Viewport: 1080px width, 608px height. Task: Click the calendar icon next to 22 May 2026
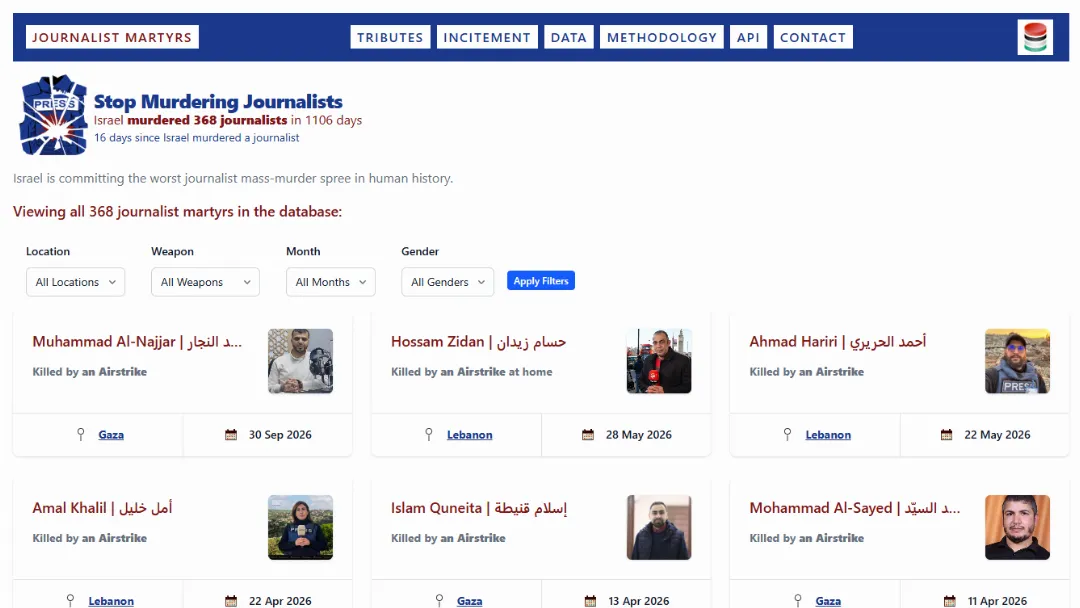(946, 434)
